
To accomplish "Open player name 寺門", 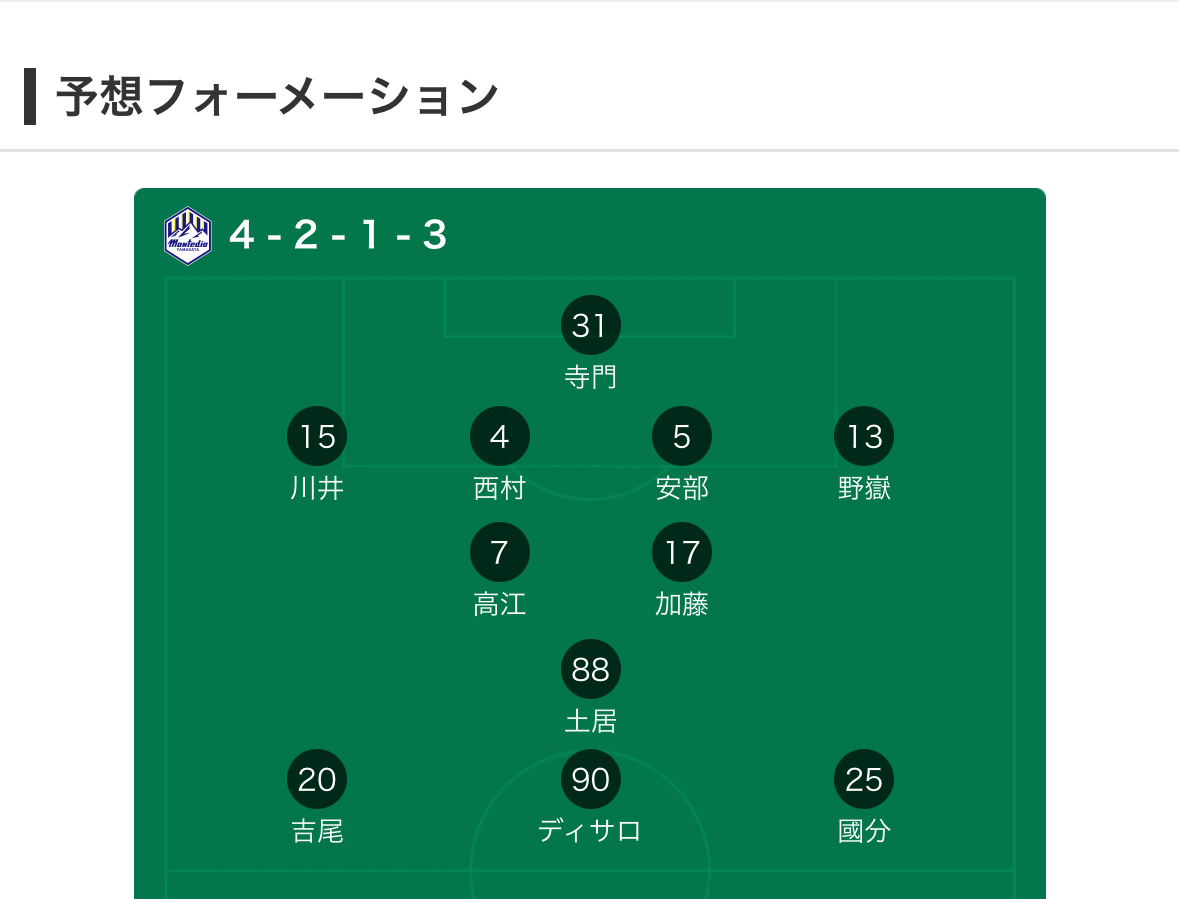I will (590, 377).
